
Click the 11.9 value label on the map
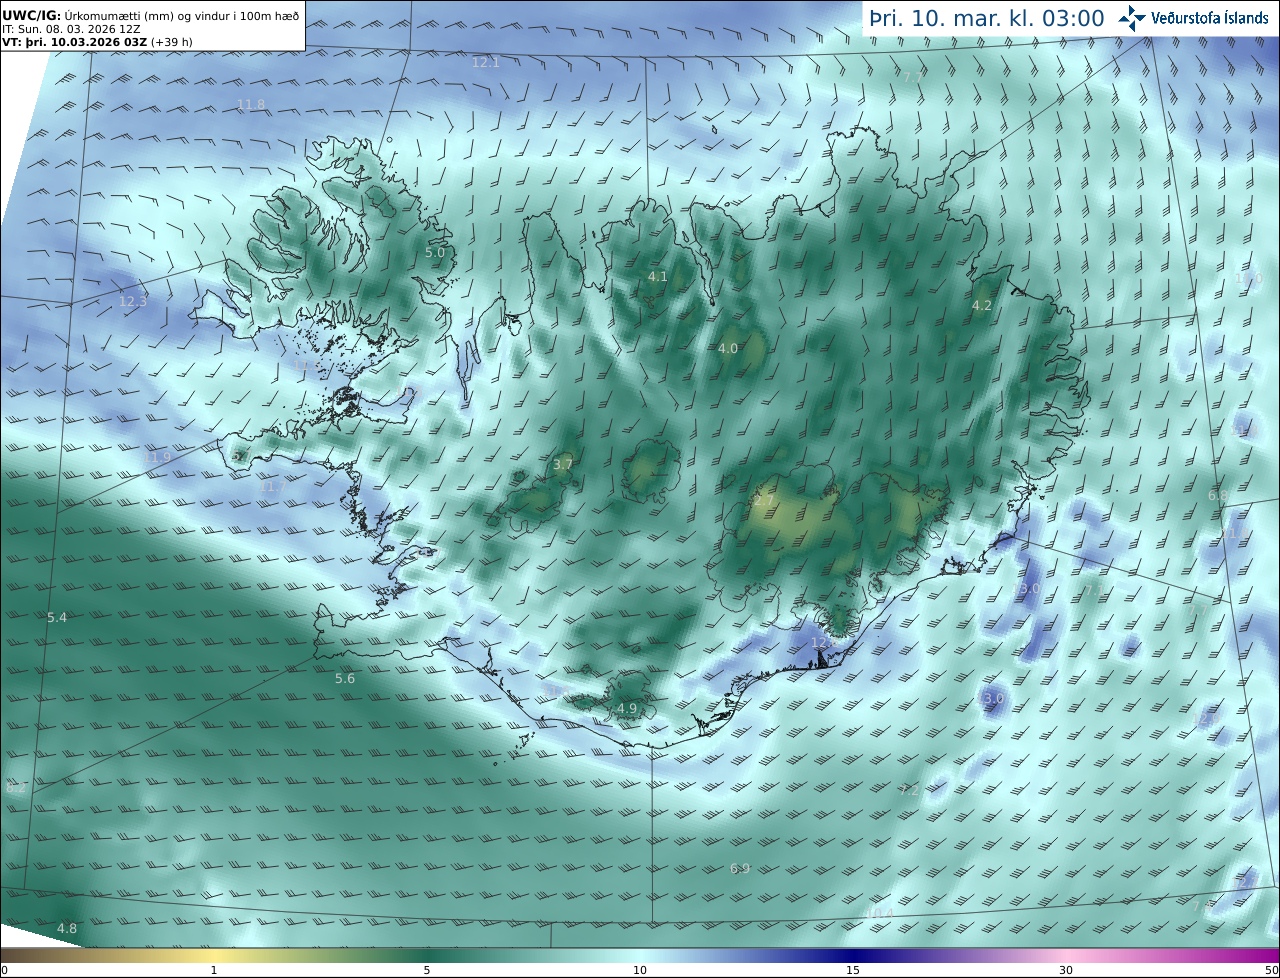[x=157, y=457]
